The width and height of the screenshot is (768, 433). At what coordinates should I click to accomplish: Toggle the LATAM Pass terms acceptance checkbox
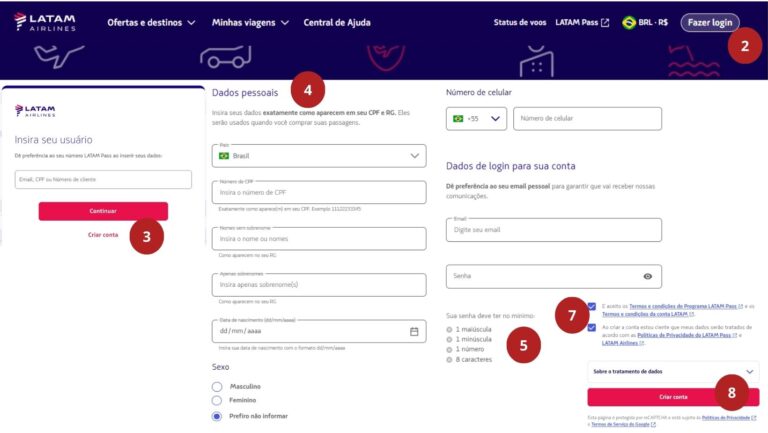pyautogui.click(x=592, y=307)
